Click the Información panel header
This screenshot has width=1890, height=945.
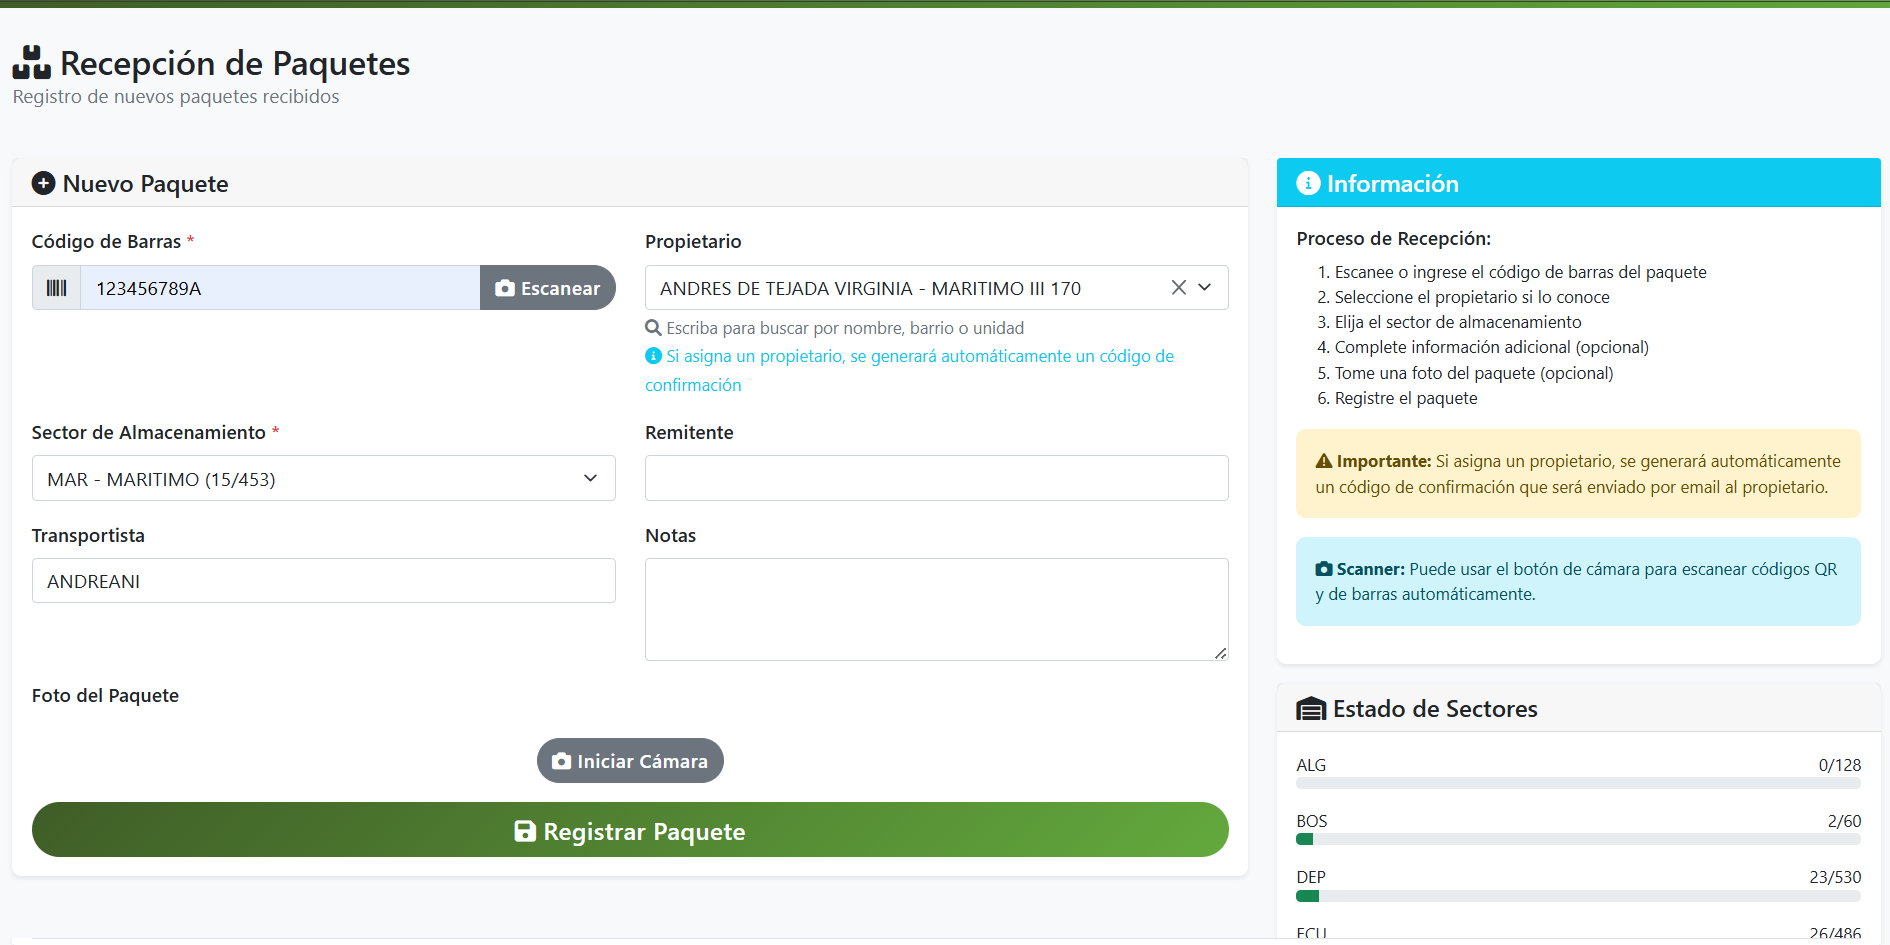[1579, 183]
